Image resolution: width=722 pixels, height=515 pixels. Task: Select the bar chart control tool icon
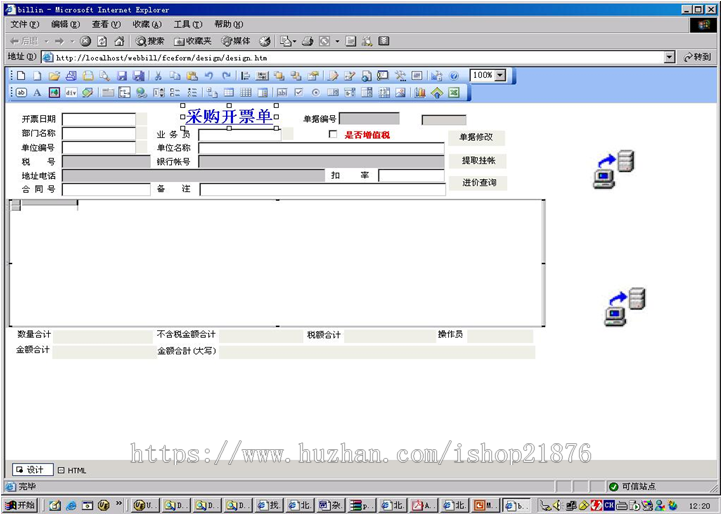[x=419, y=93]
